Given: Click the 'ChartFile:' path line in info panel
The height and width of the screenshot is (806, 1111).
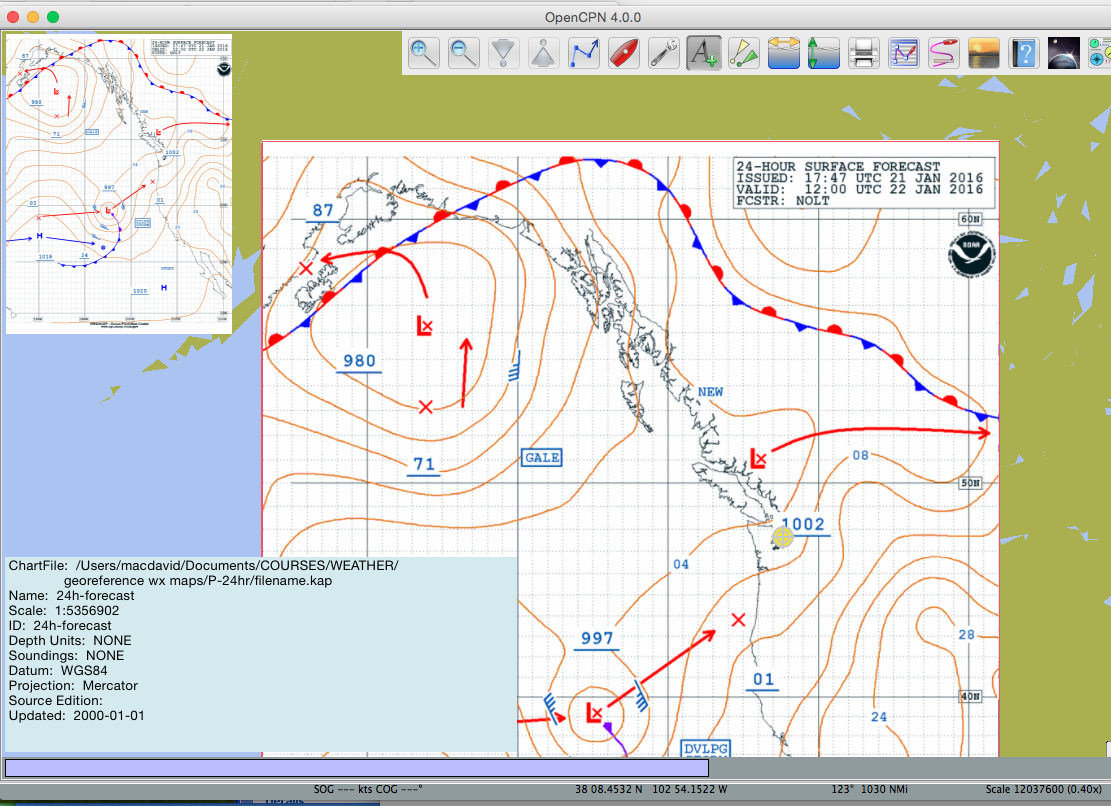Looking at the screenshot, I should (x=203, y=573).
